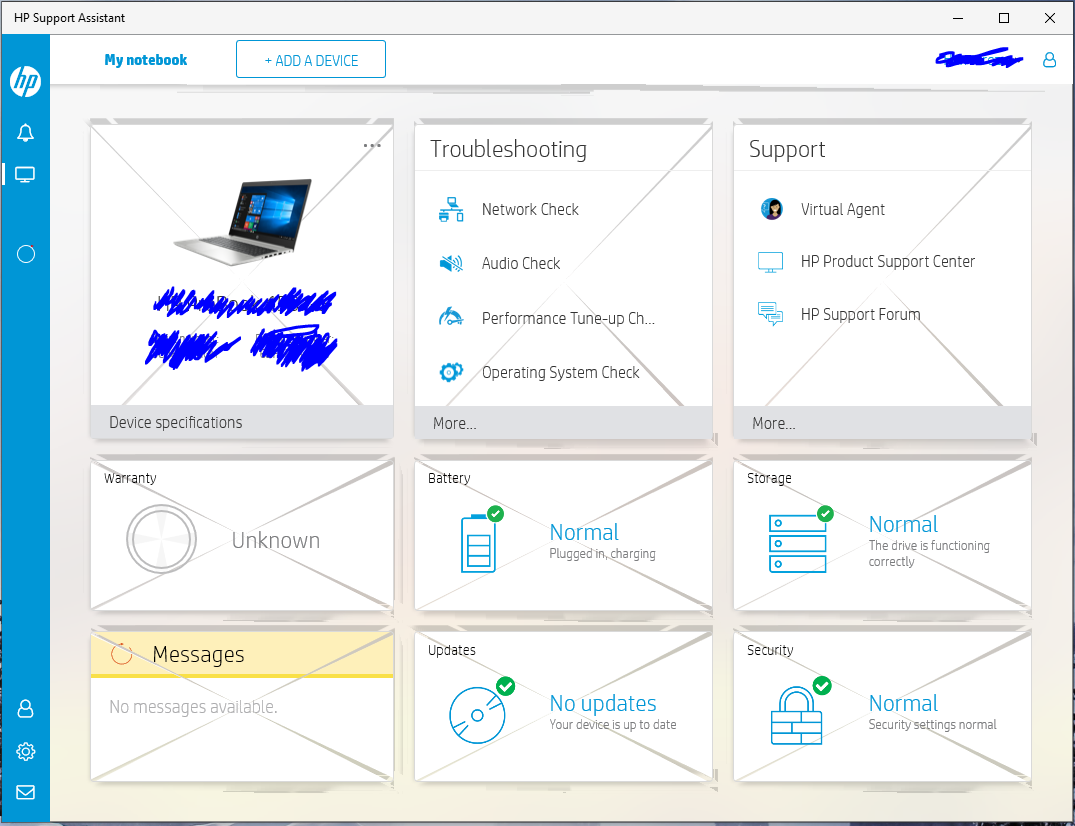Open Audio Check

521,263
